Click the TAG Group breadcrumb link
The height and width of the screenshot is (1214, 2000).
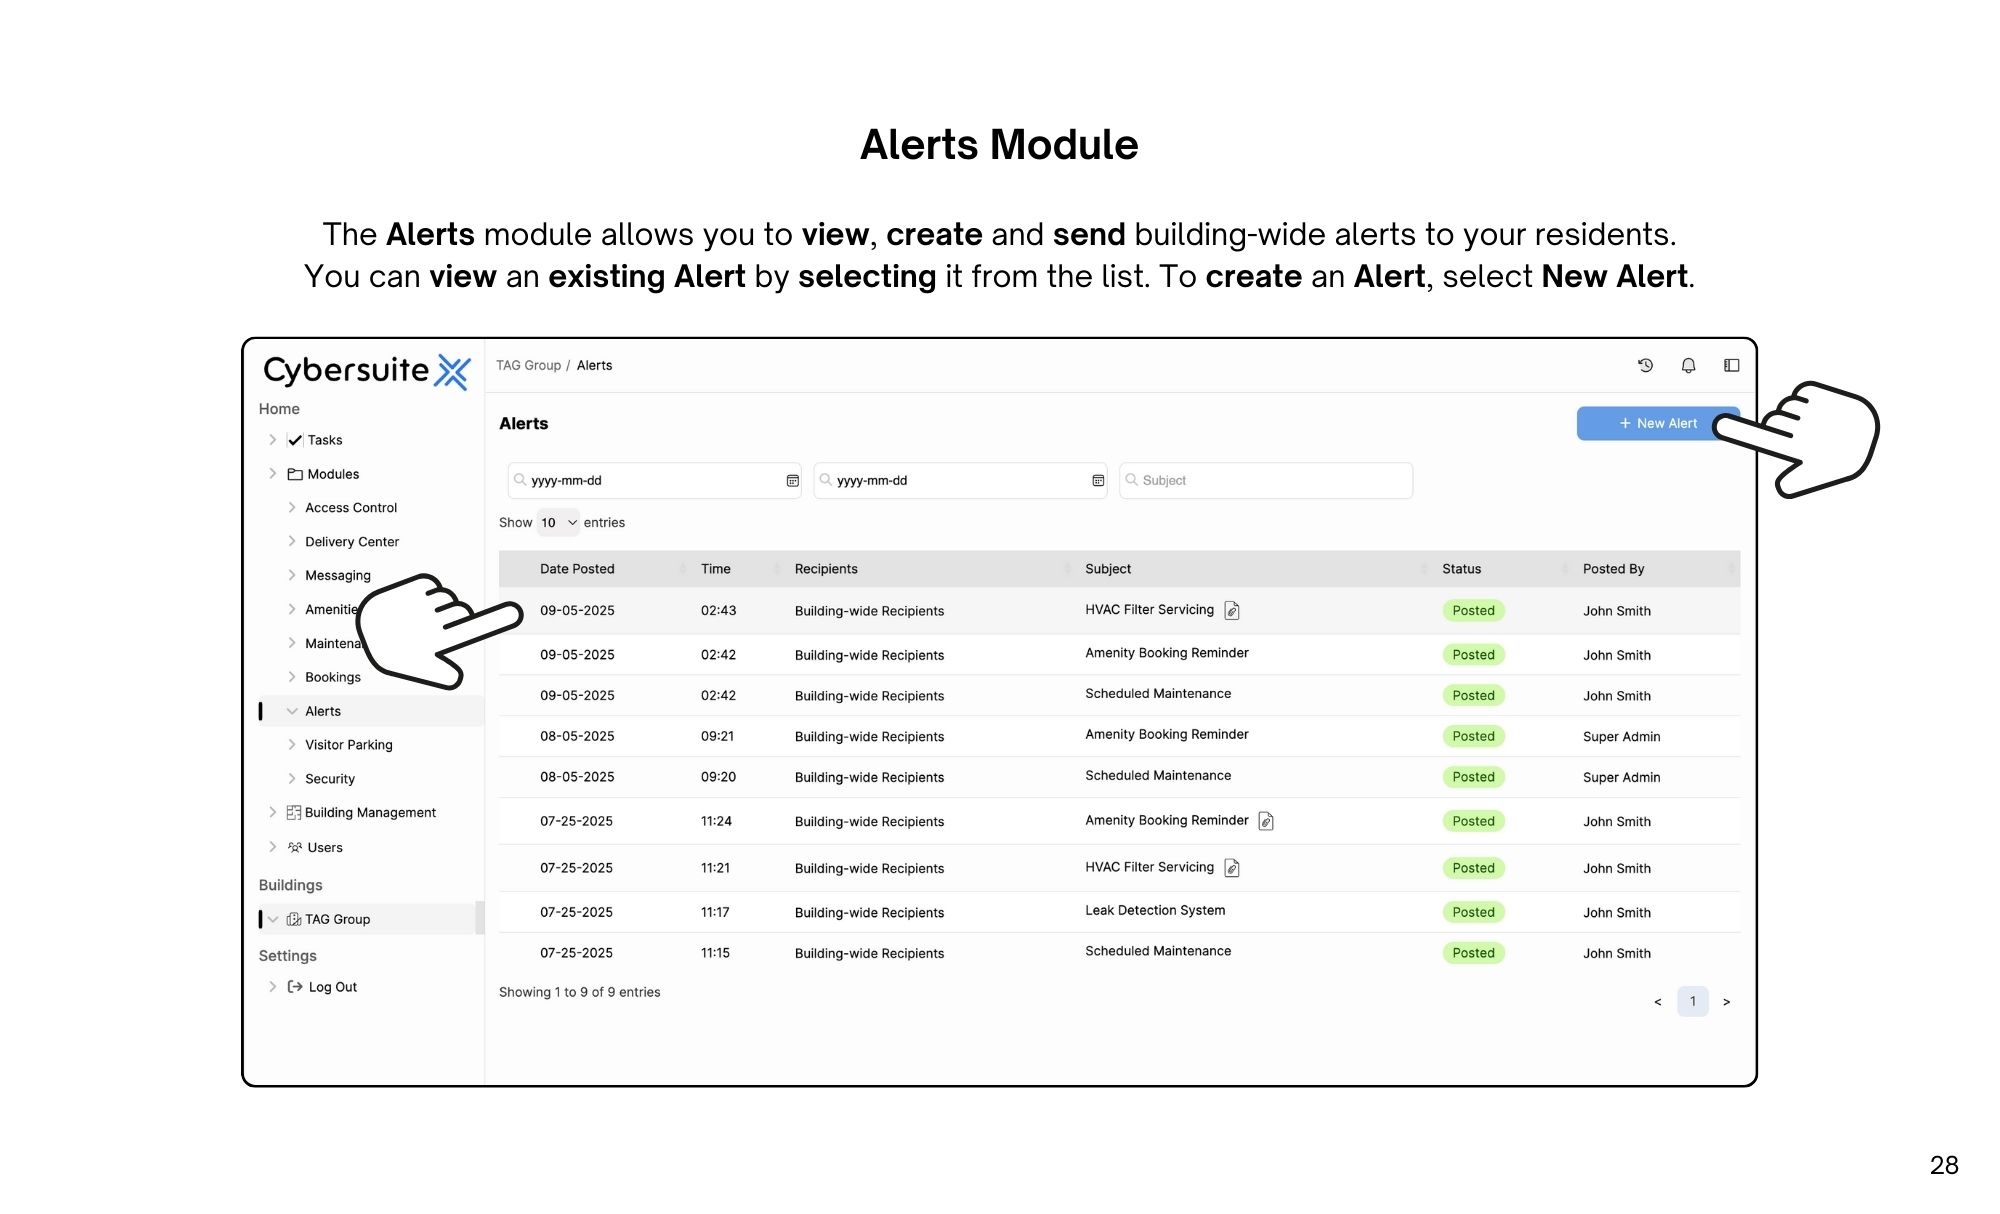(x=528, y=365)
